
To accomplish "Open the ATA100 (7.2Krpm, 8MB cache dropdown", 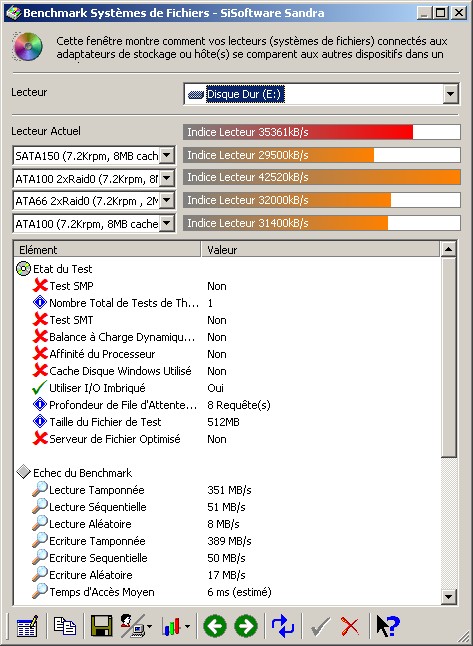I will tap(167, 224).
